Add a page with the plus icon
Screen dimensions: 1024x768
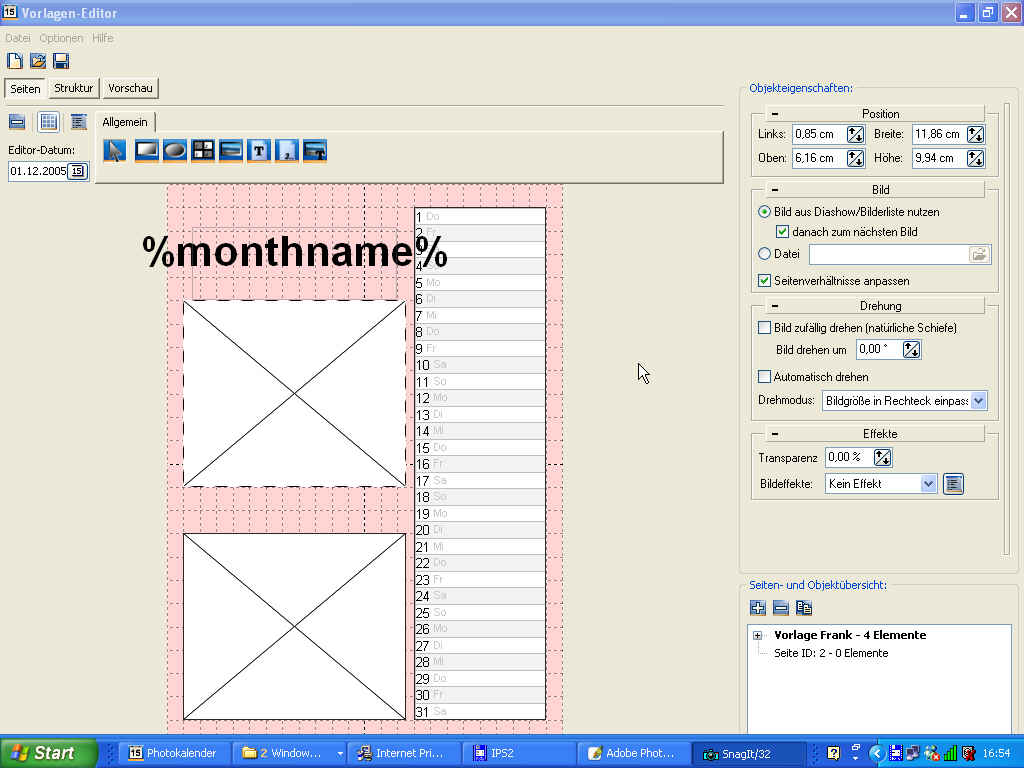tap(758, 608)
